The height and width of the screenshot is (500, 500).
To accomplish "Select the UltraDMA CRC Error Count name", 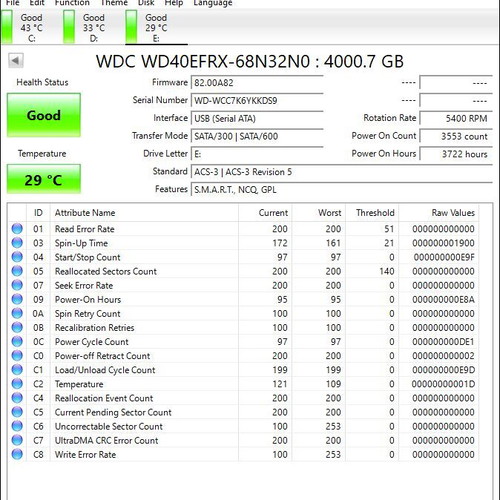I will 107,440.
